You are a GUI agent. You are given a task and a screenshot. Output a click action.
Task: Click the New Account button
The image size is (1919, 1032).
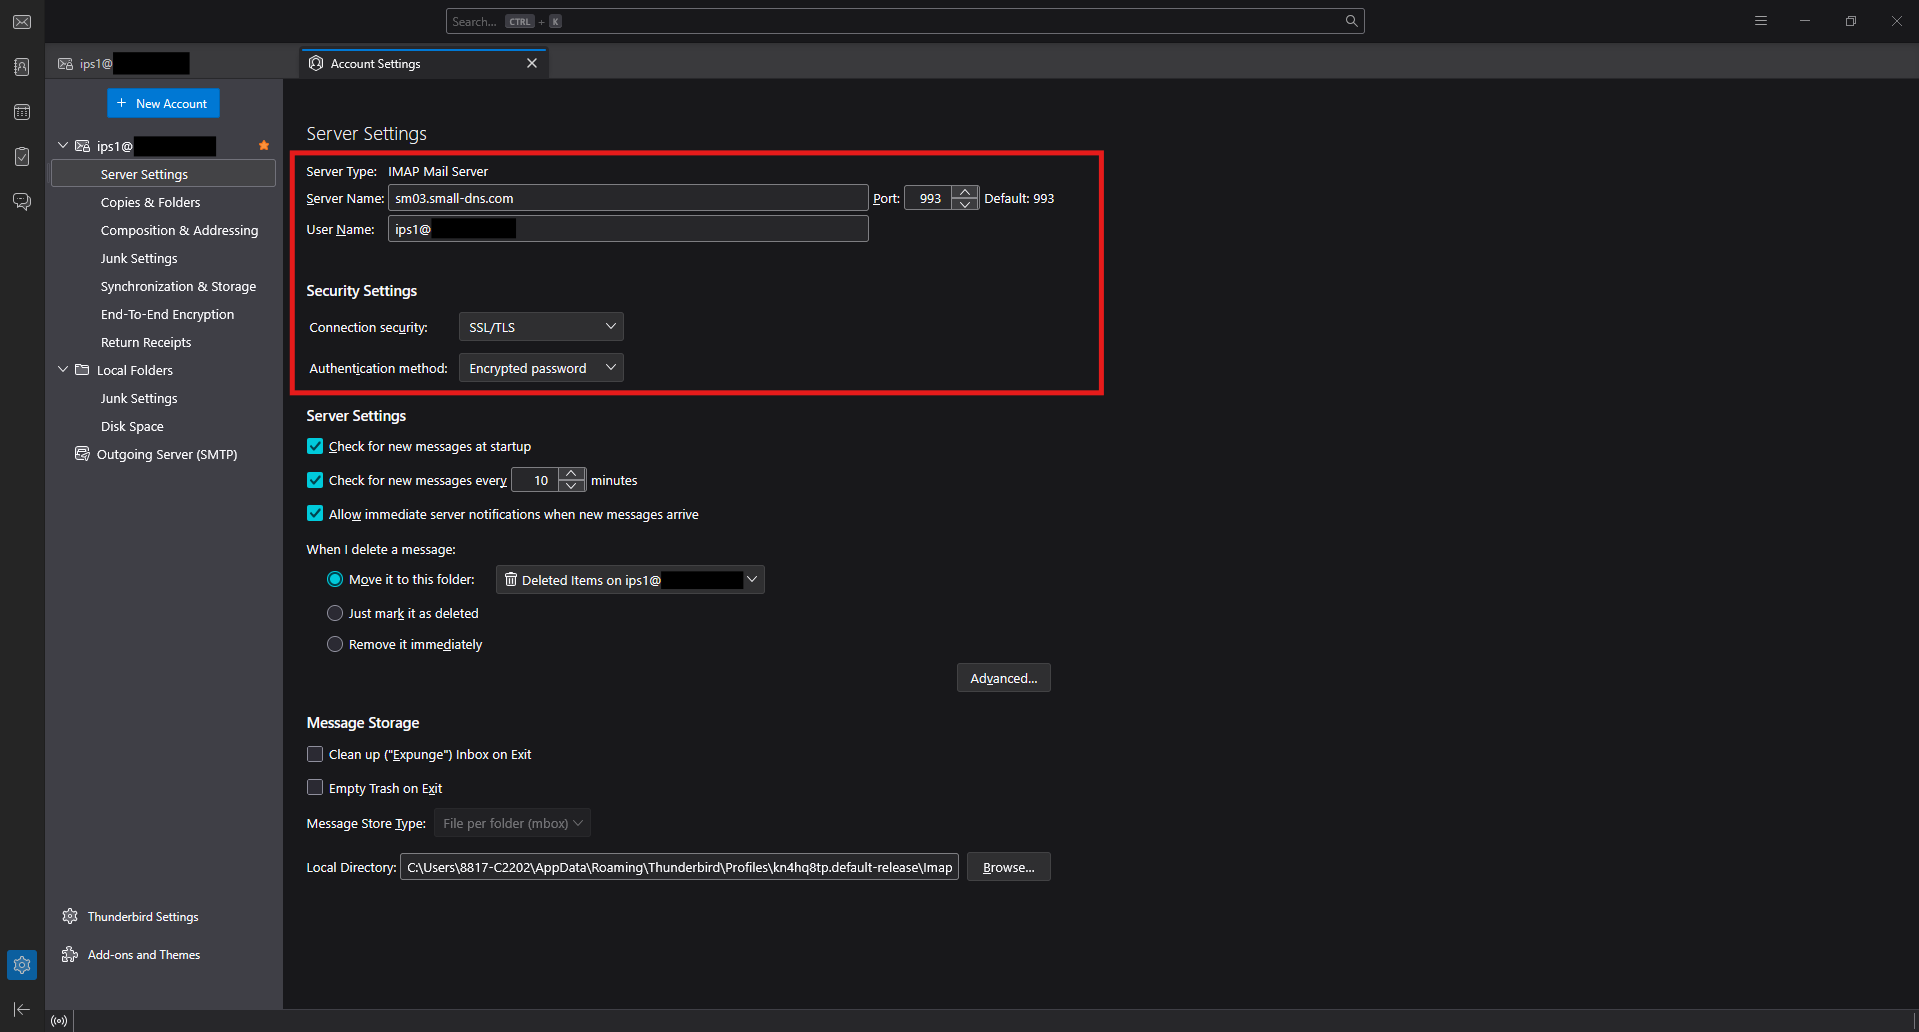pyautogui.click(x=163, y=103)
